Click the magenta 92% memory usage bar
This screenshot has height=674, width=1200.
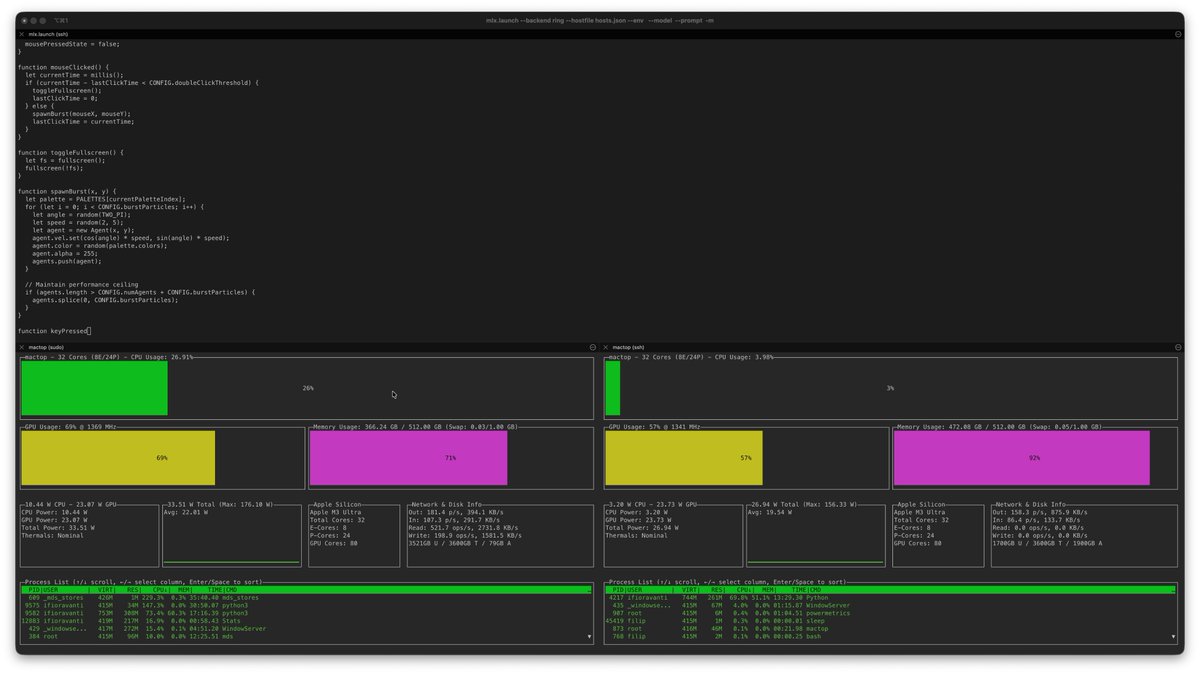pyautogui.click(x=1021, y=458)
